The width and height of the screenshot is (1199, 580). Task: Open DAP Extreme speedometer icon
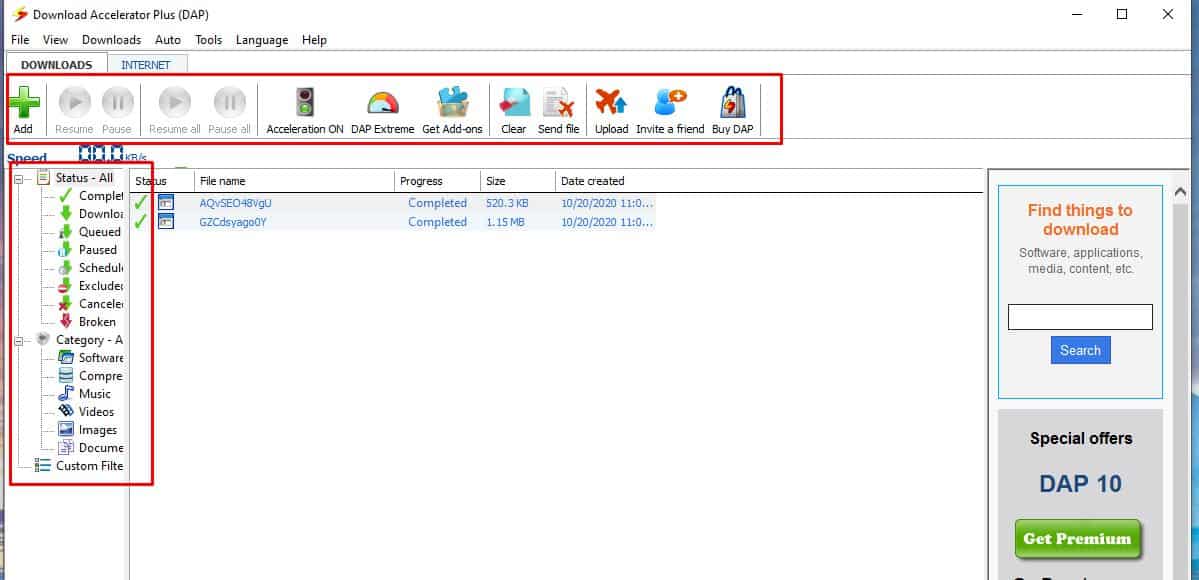(x=382, y=103)
